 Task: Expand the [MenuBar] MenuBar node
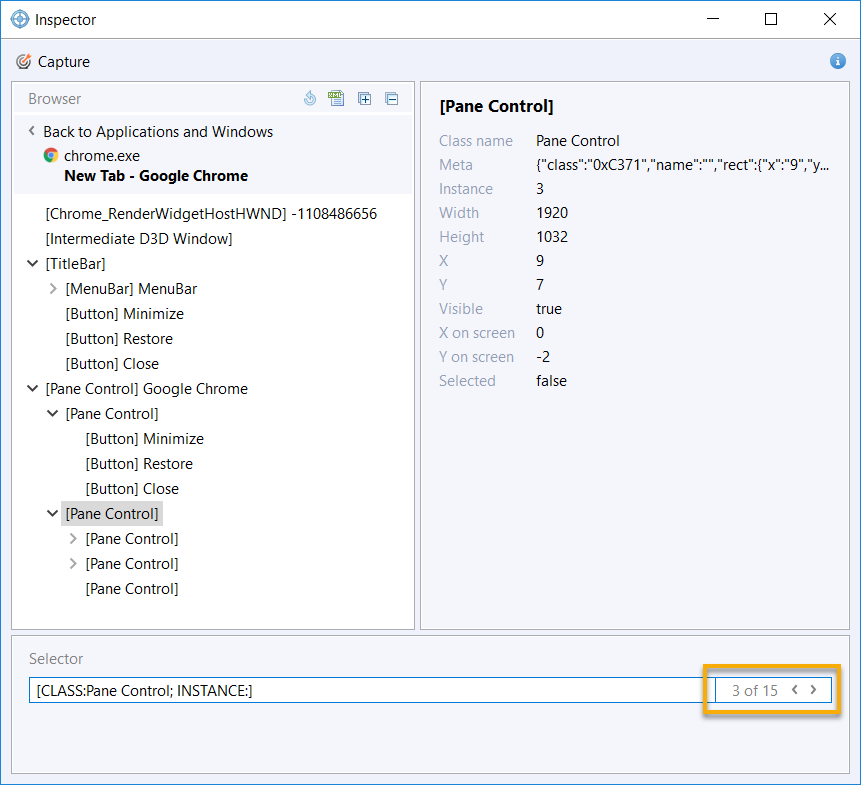(x=53, y=289)
